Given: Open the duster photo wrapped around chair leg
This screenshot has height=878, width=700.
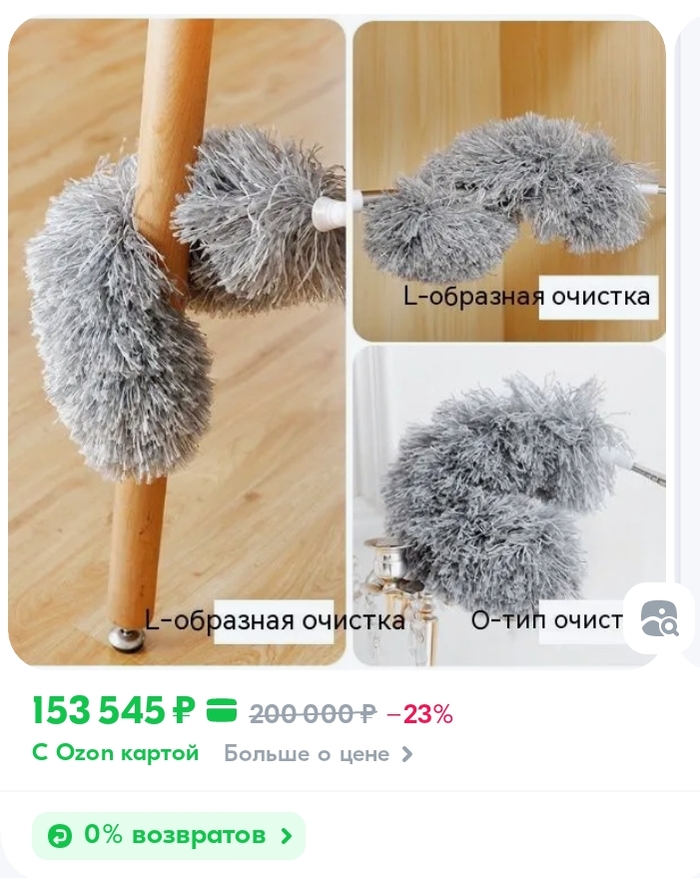Looking at the screenshot, I should (x=177, y=342).
